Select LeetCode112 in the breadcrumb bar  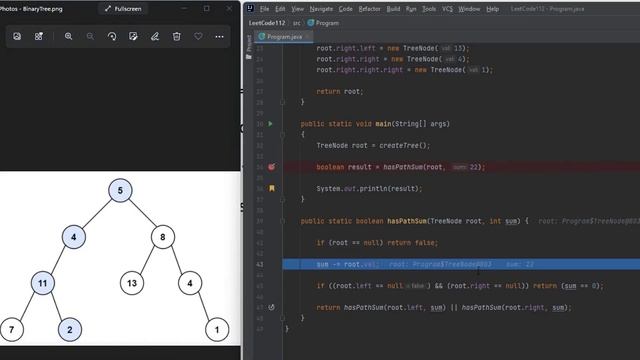267,23
